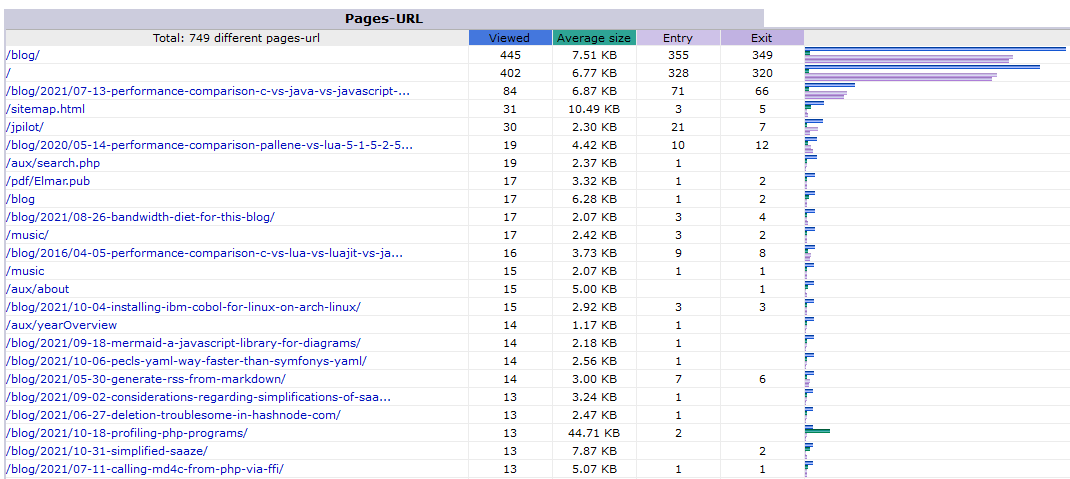Click the calling-md4c-from-php-via-ffi link
The width and height of the screenshot is (1070, 479).
point(145,469)
